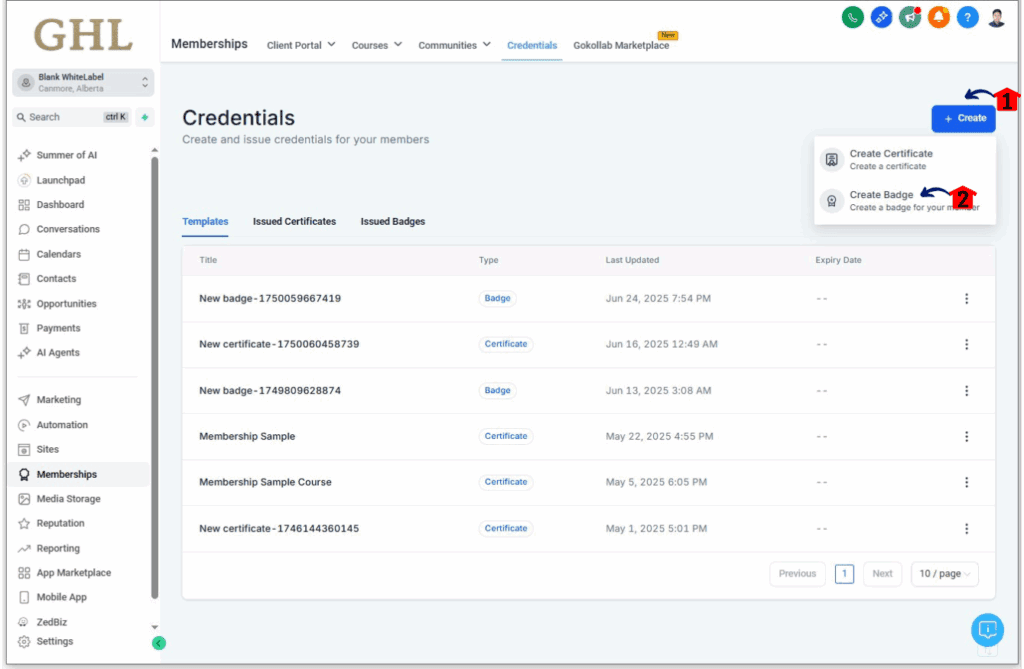The image size is (1024, 669).
Task: Click the Badge tag for New badge-1750059667419
Action: pyautogui.click(x=498, y=299)
